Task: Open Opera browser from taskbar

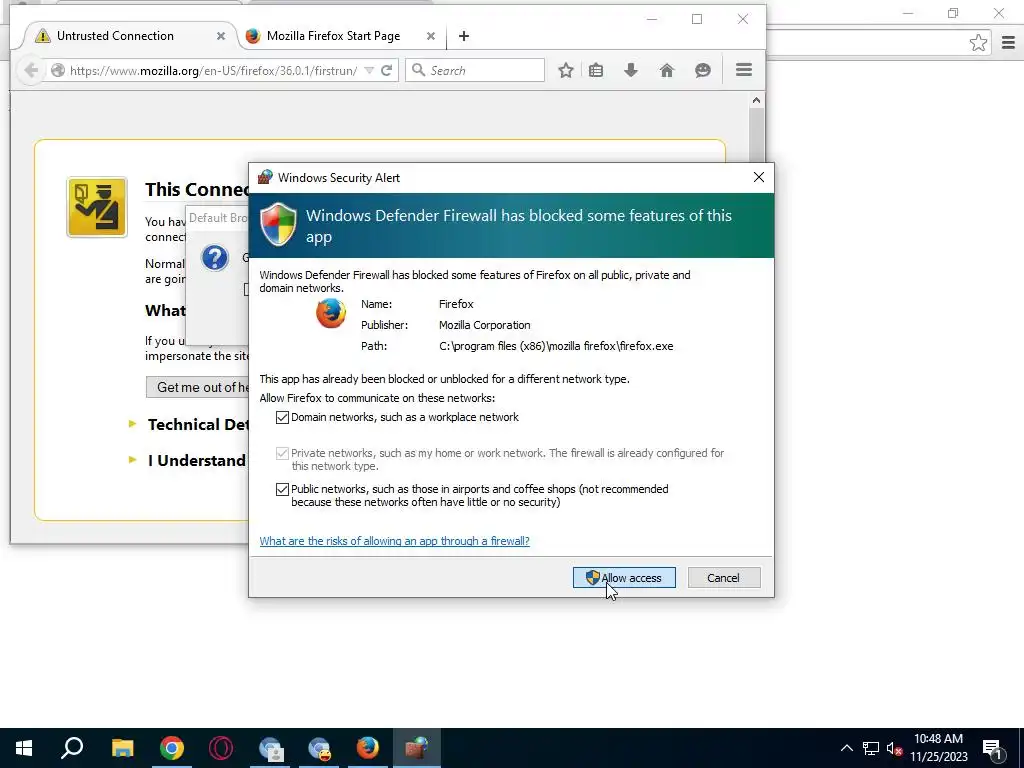Action: (x=221, y=748)
